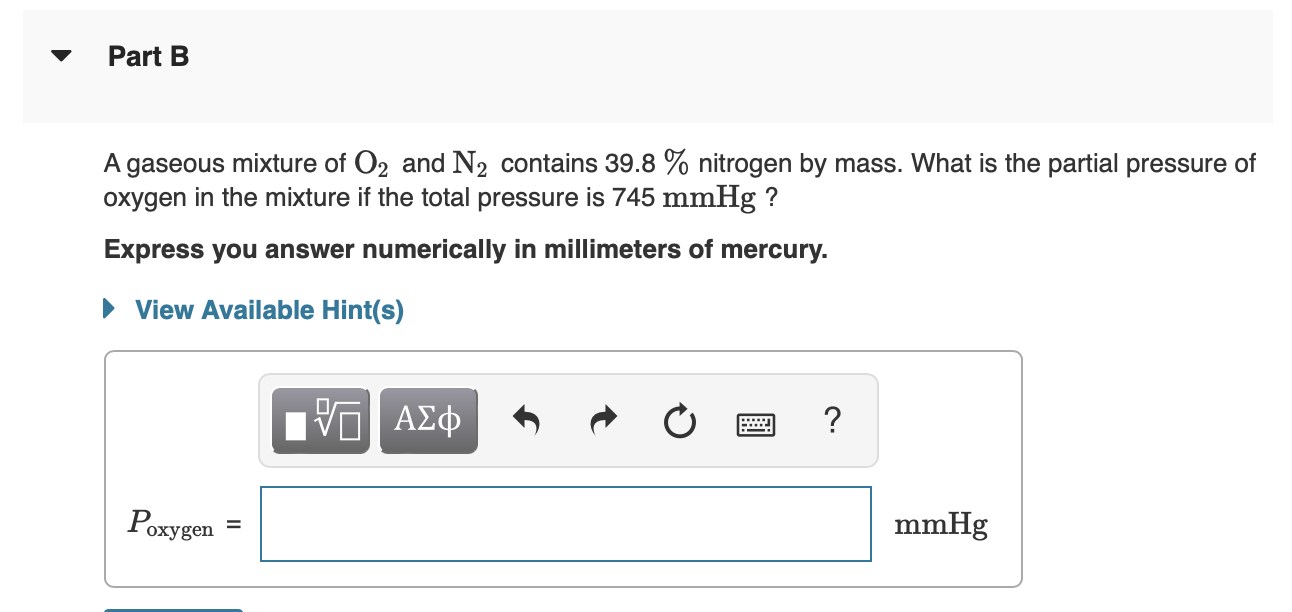
Task: Click the Part B disclosure triangle
Action: click(60, 56)
